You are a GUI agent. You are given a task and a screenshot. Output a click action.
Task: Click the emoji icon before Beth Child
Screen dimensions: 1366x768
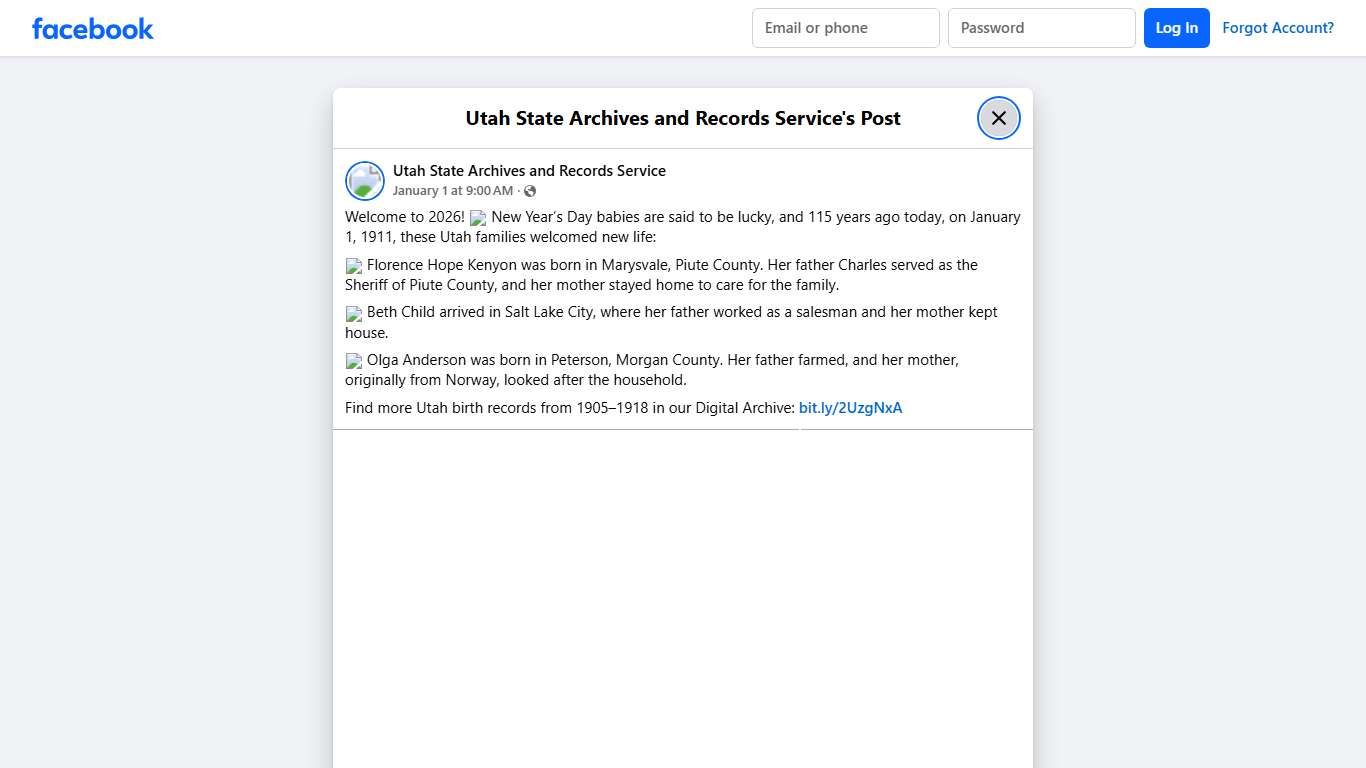tap(354, 313)
